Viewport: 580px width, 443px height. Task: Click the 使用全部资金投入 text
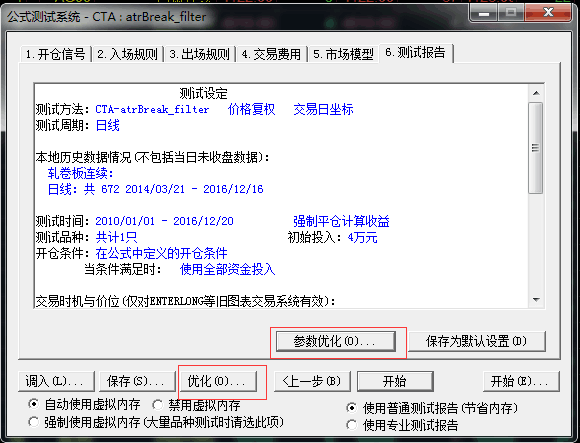227,269
